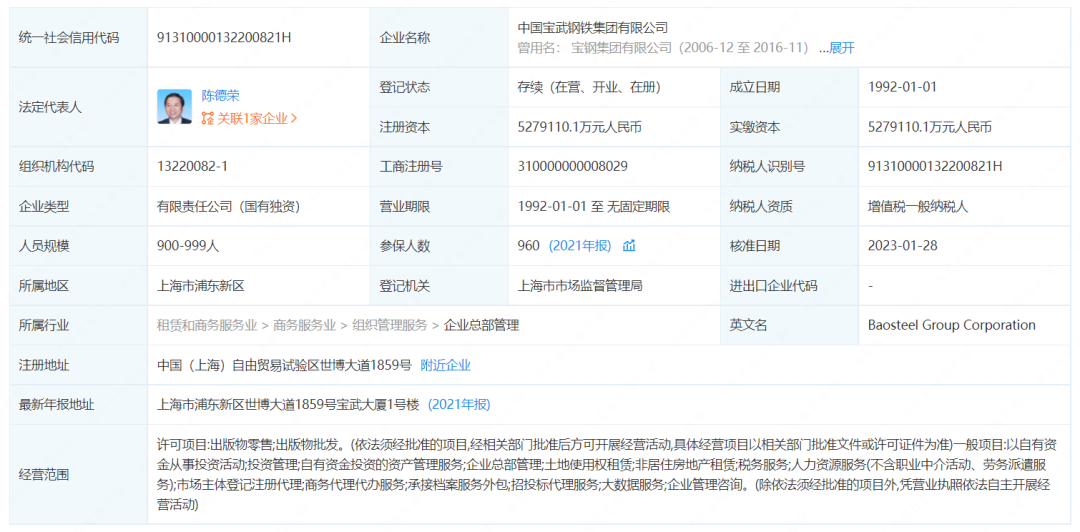
Task: Click the 进出口企业代码 label
Action: click(x=773, y=285)
